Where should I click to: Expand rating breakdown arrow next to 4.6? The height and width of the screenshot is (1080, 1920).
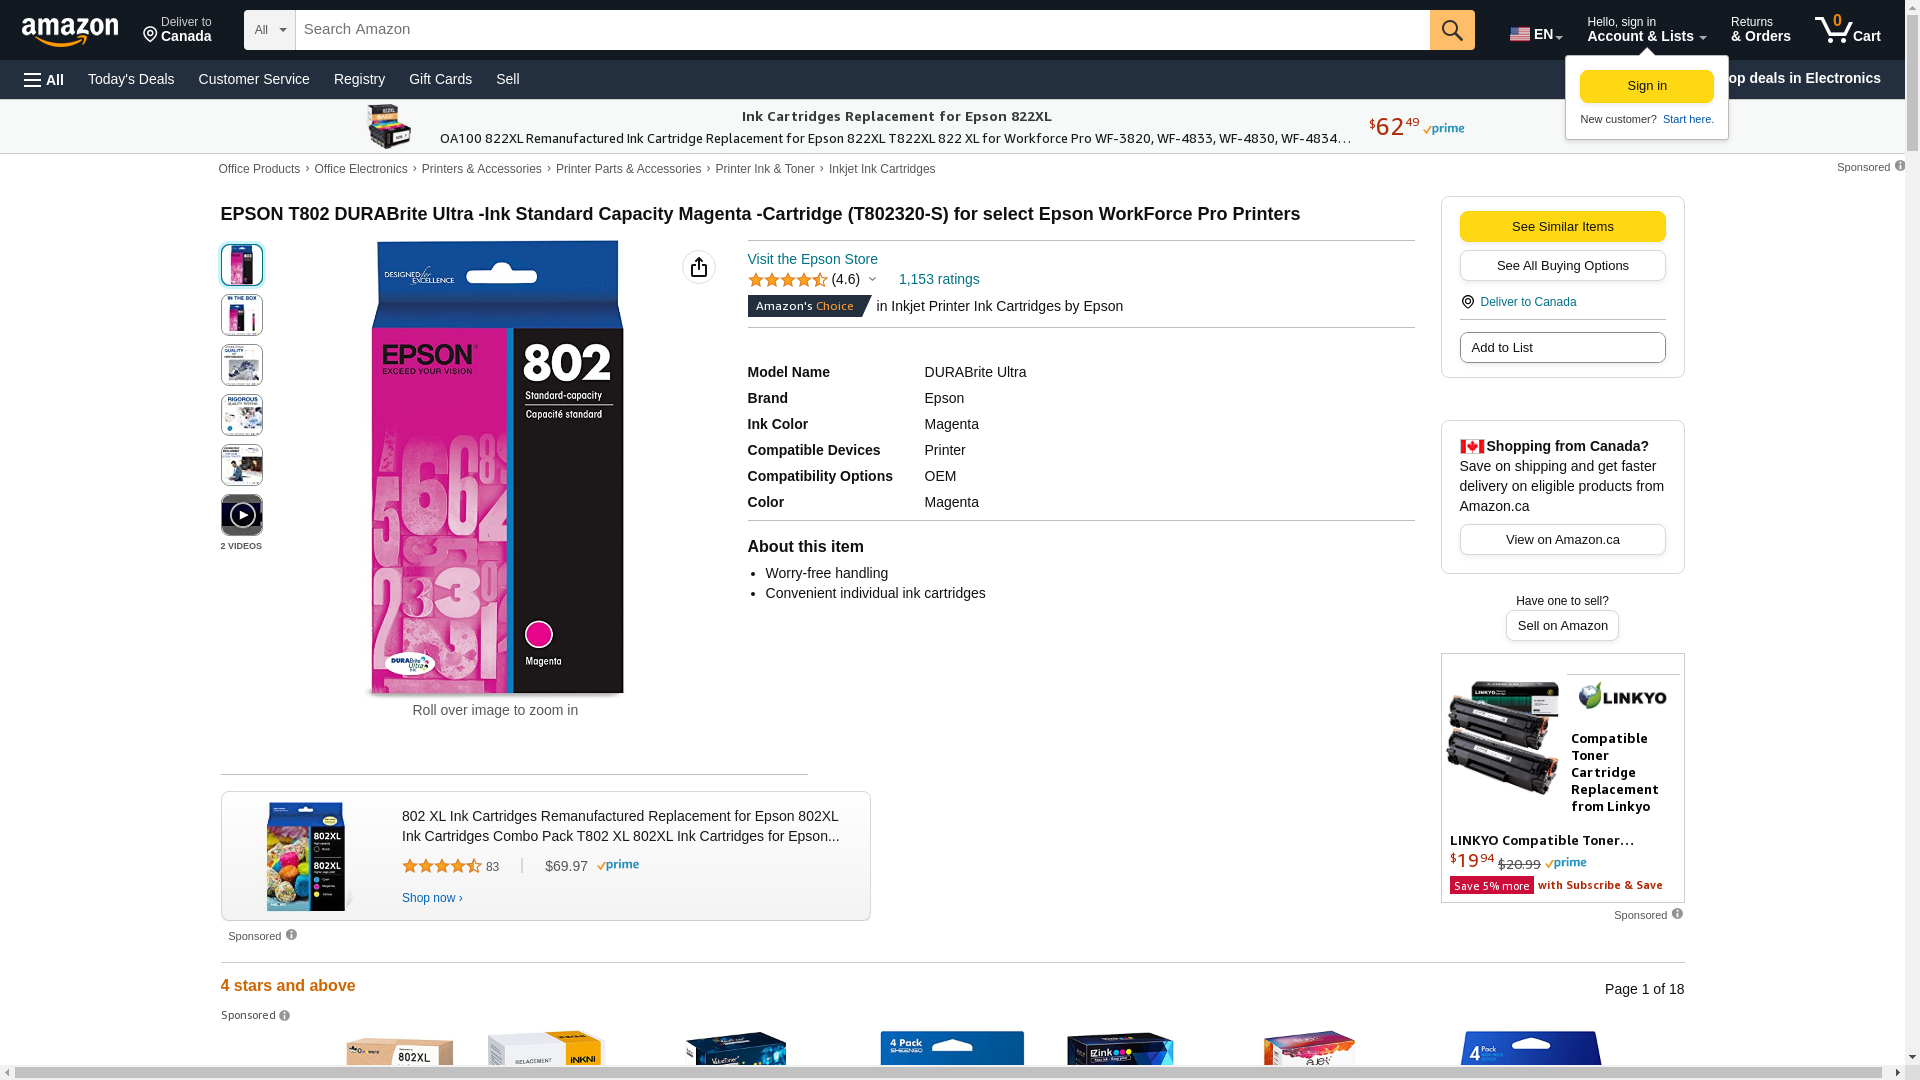tap(872, 280)
